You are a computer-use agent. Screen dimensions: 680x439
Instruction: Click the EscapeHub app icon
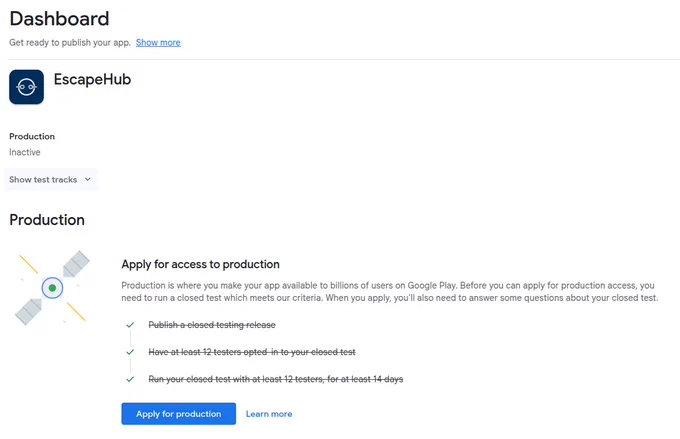click(x=26, y=87)
